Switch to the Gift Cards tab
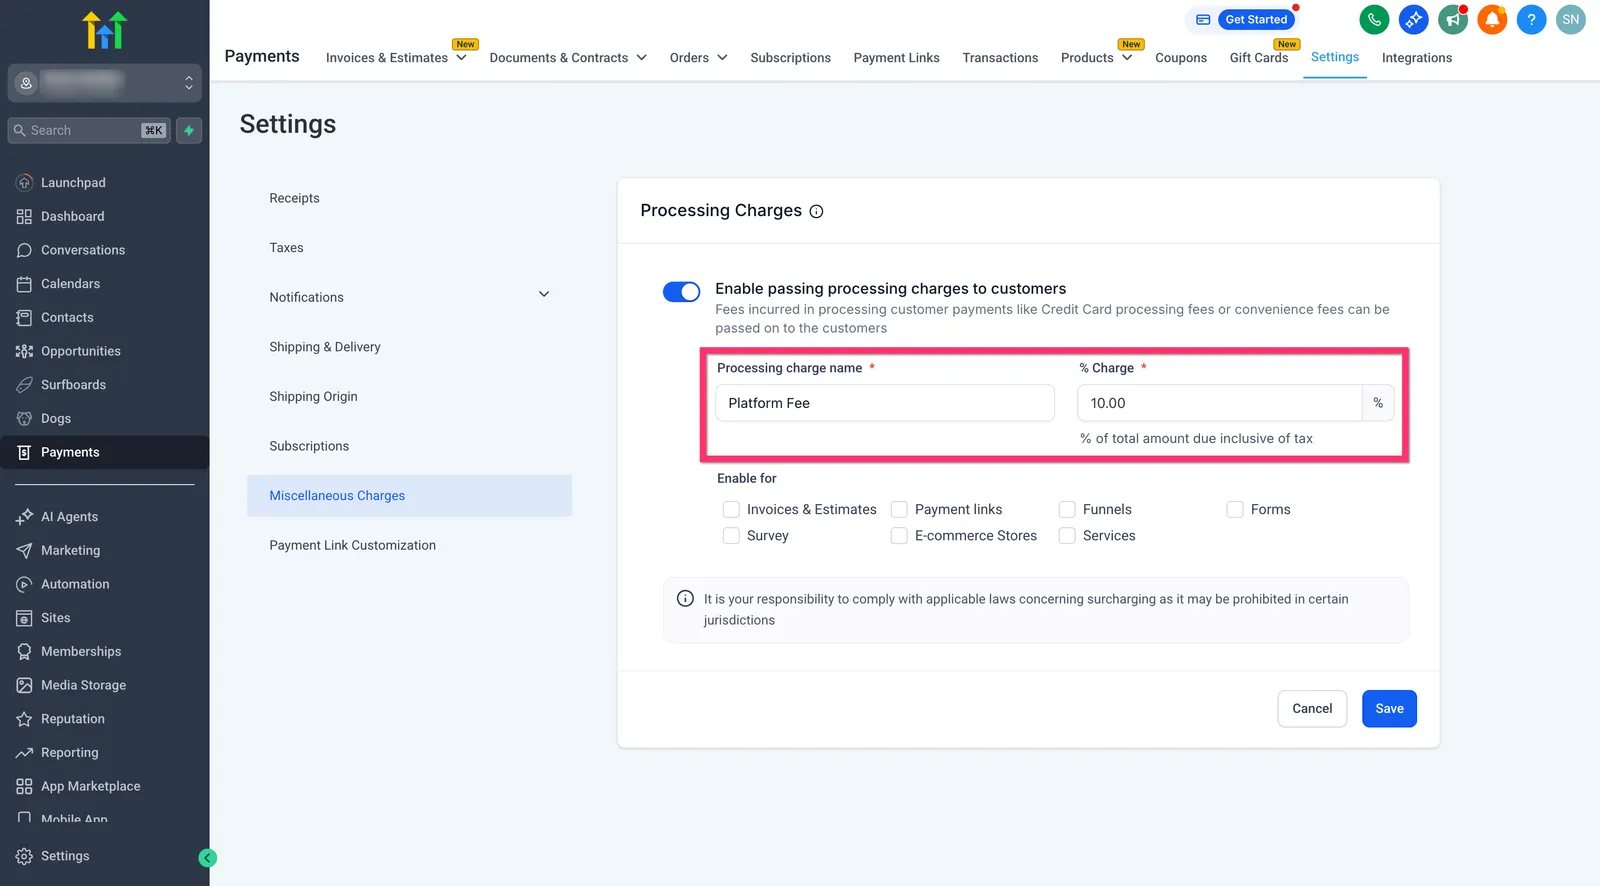 click(x=1258, y=58)
